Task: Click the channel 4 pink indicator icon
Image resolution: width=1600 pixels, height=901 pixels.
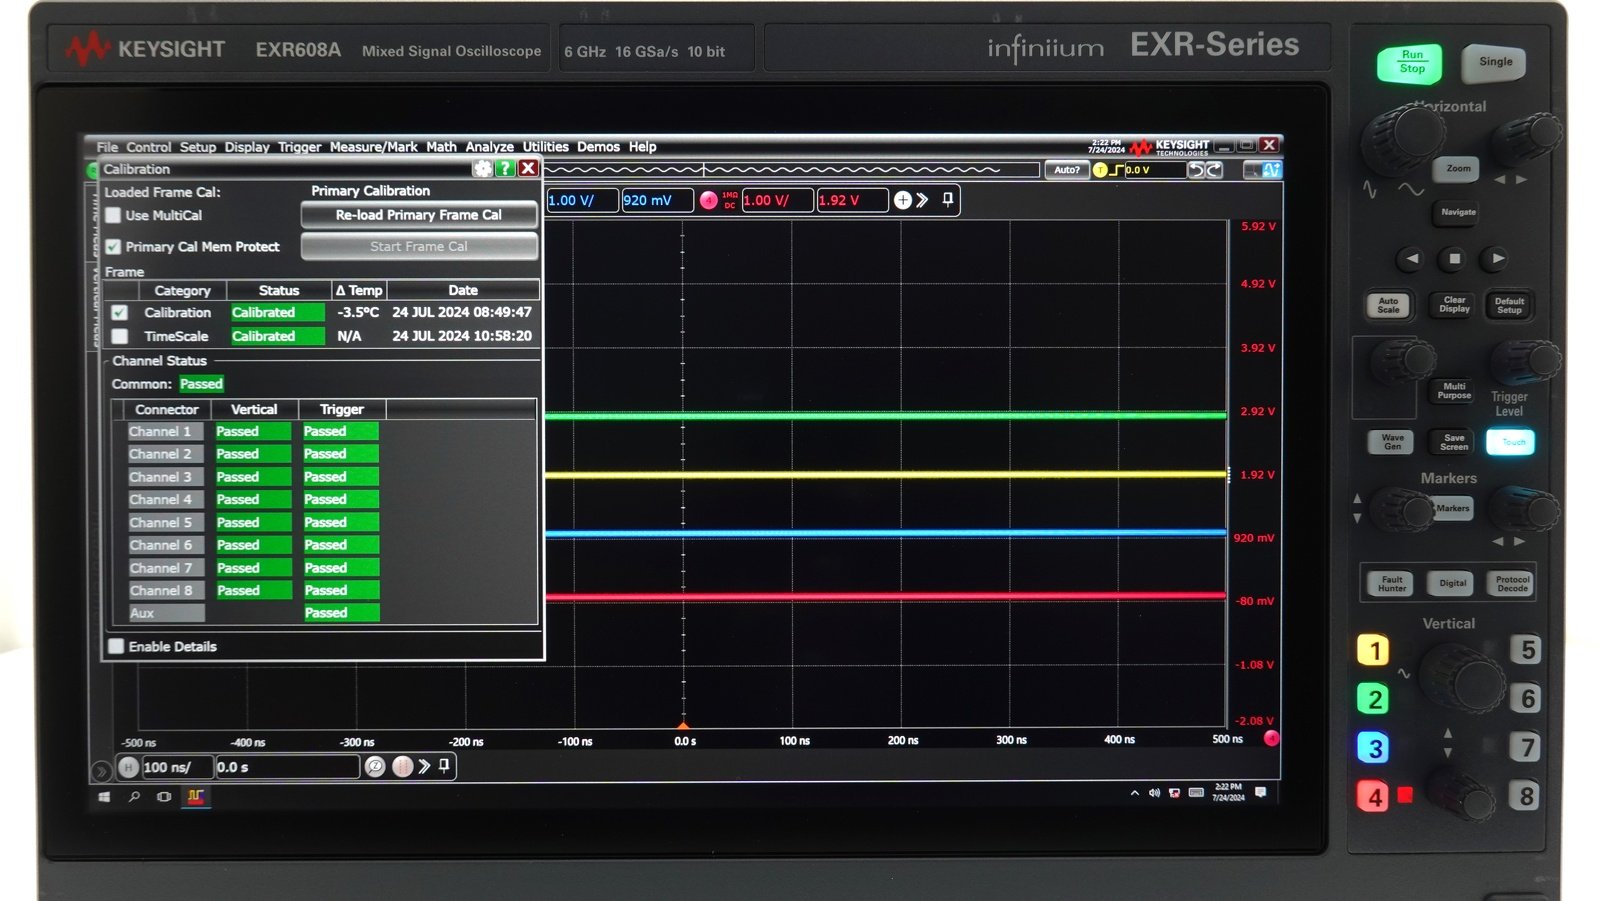Action: [x=709, y=200]
